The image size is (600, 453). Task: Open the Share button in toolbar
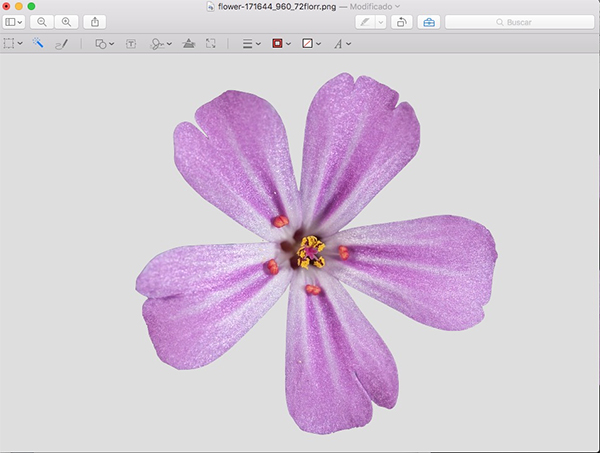95,21
